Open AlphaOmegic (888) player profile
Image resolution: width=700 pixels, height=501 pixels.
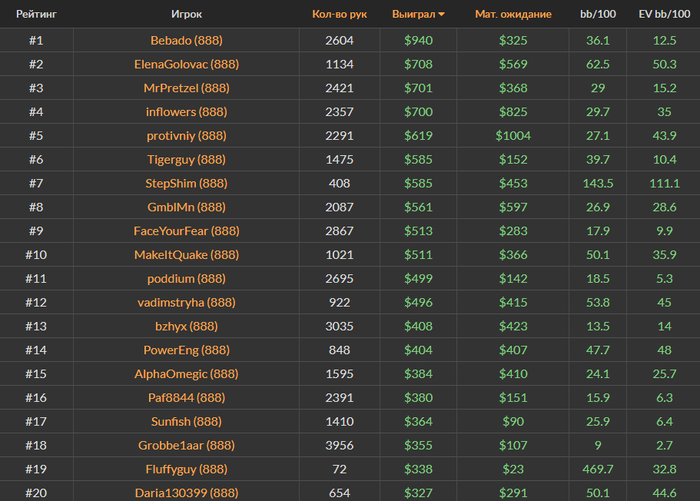click(186, 374)
